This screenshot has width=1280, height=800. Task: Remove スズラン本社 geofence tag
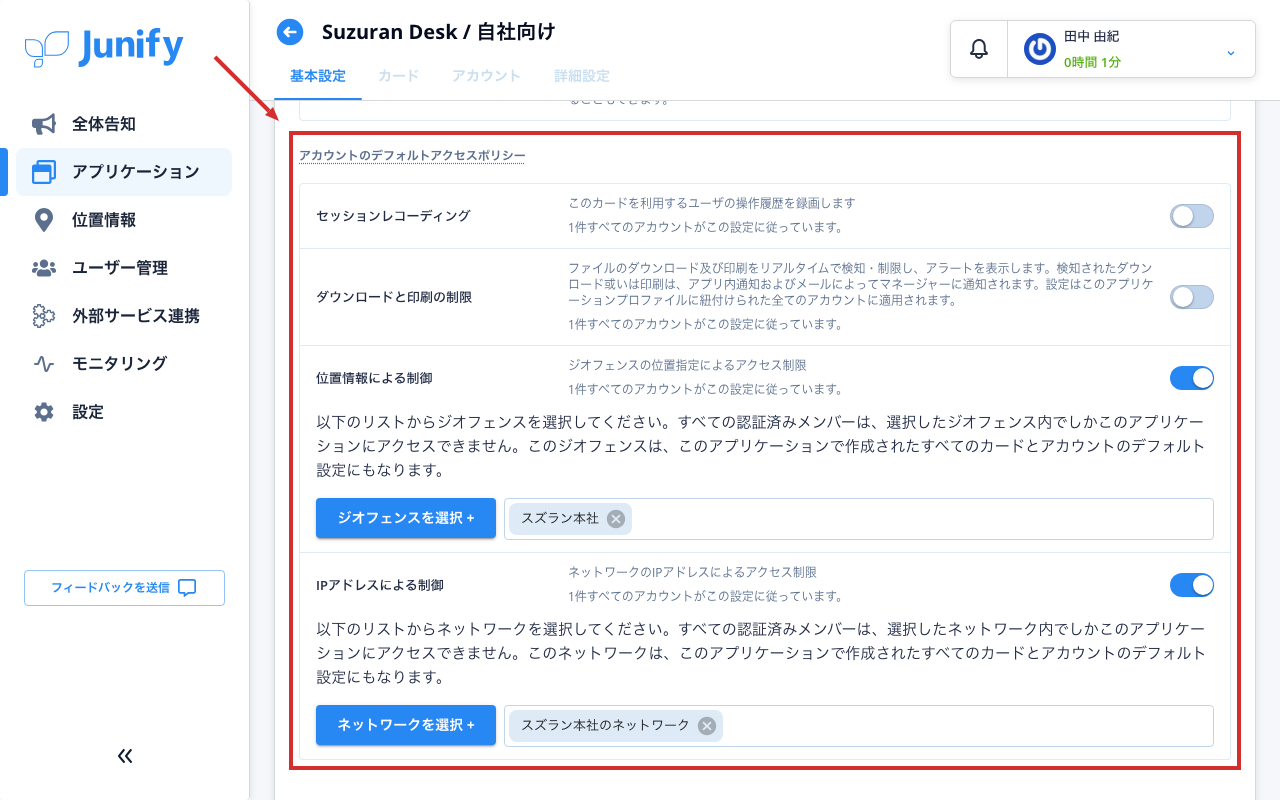tap(616, 518)
